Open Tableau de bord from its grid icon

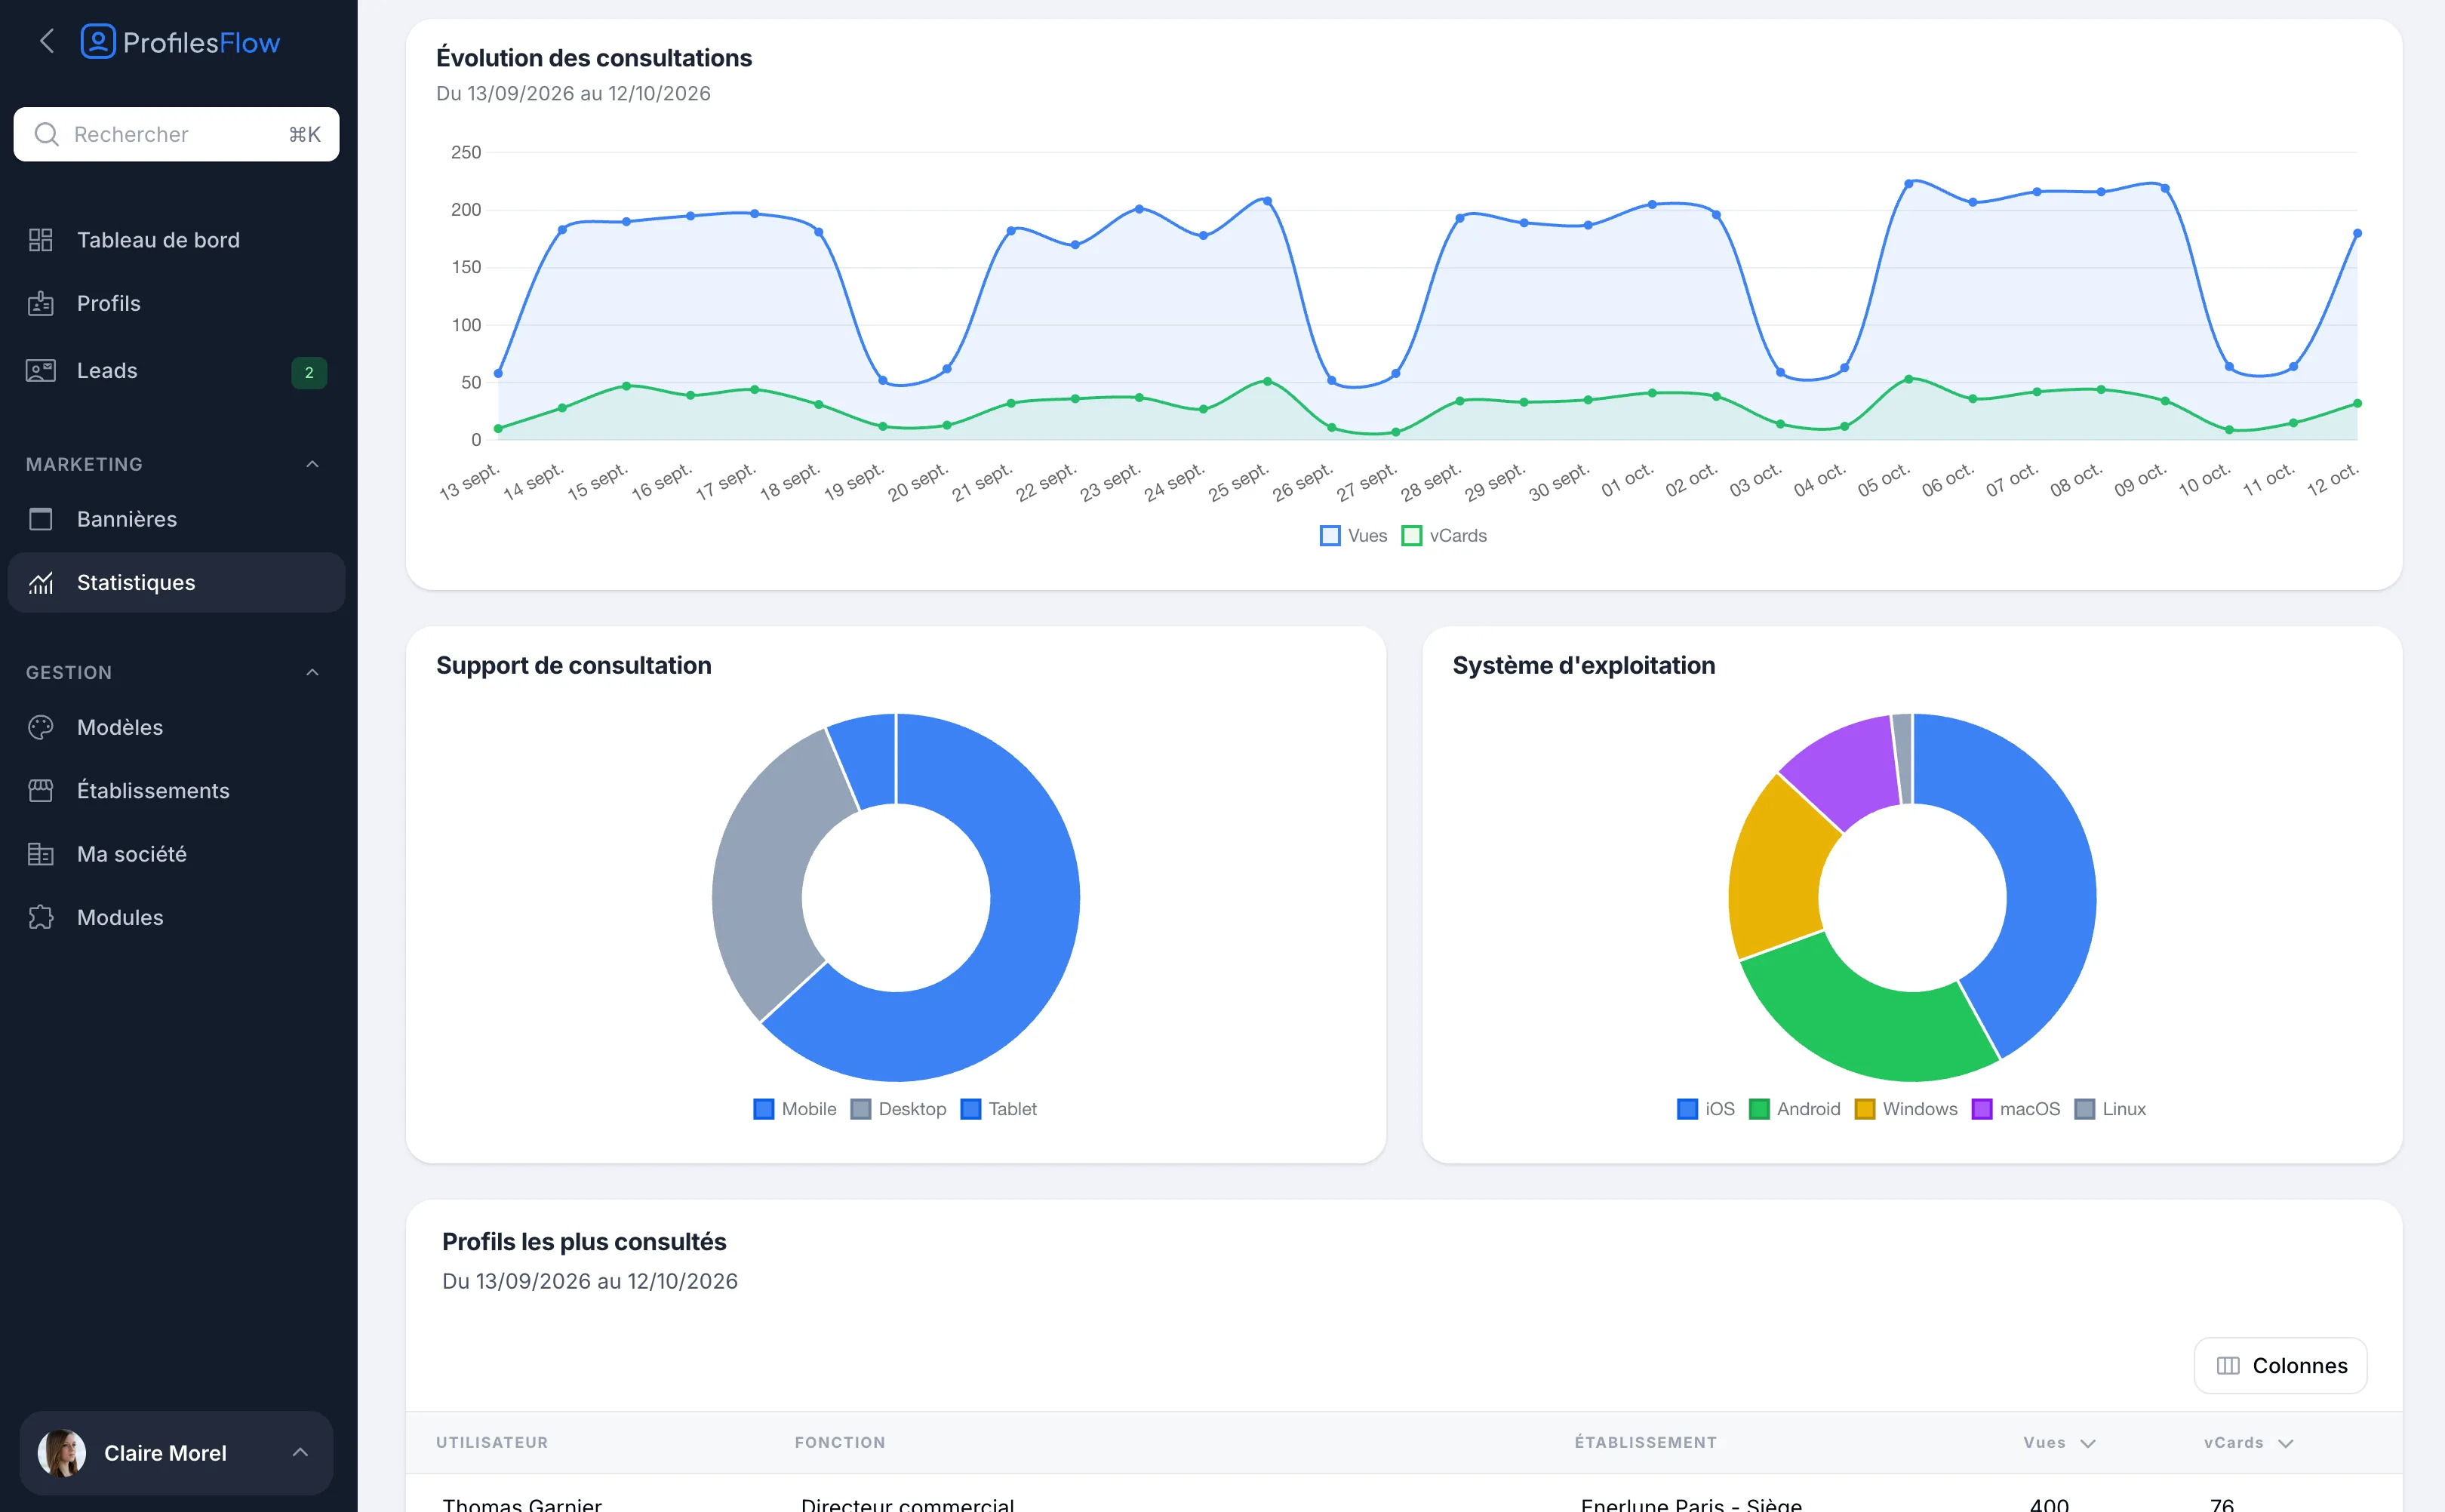(x=40, y=240)
